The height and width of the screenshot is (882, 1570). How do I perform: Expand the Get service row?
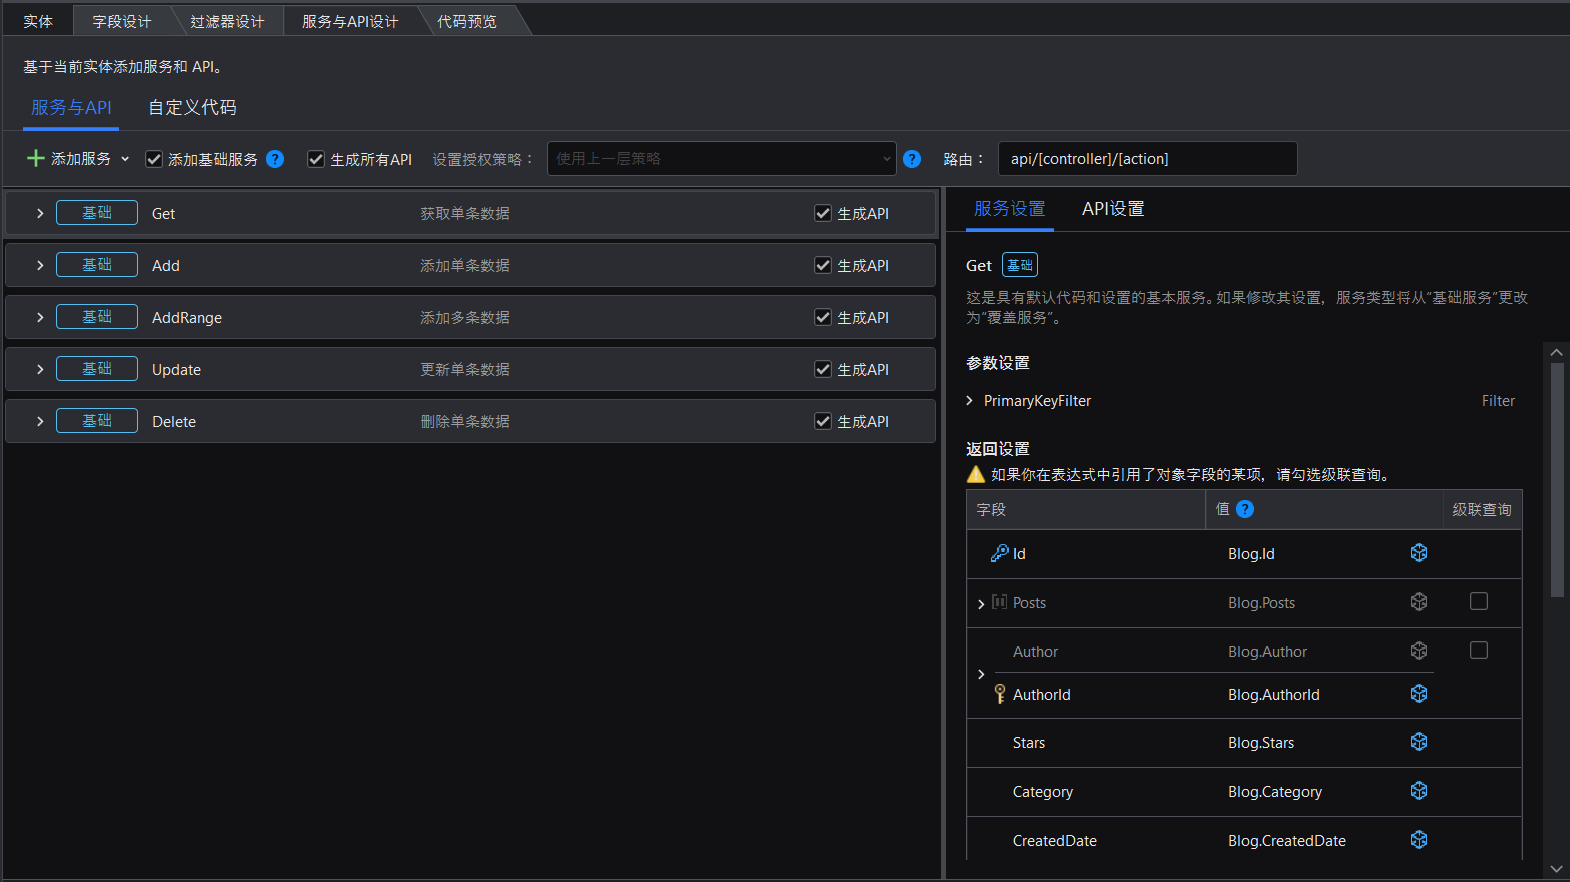coord(40,213)
